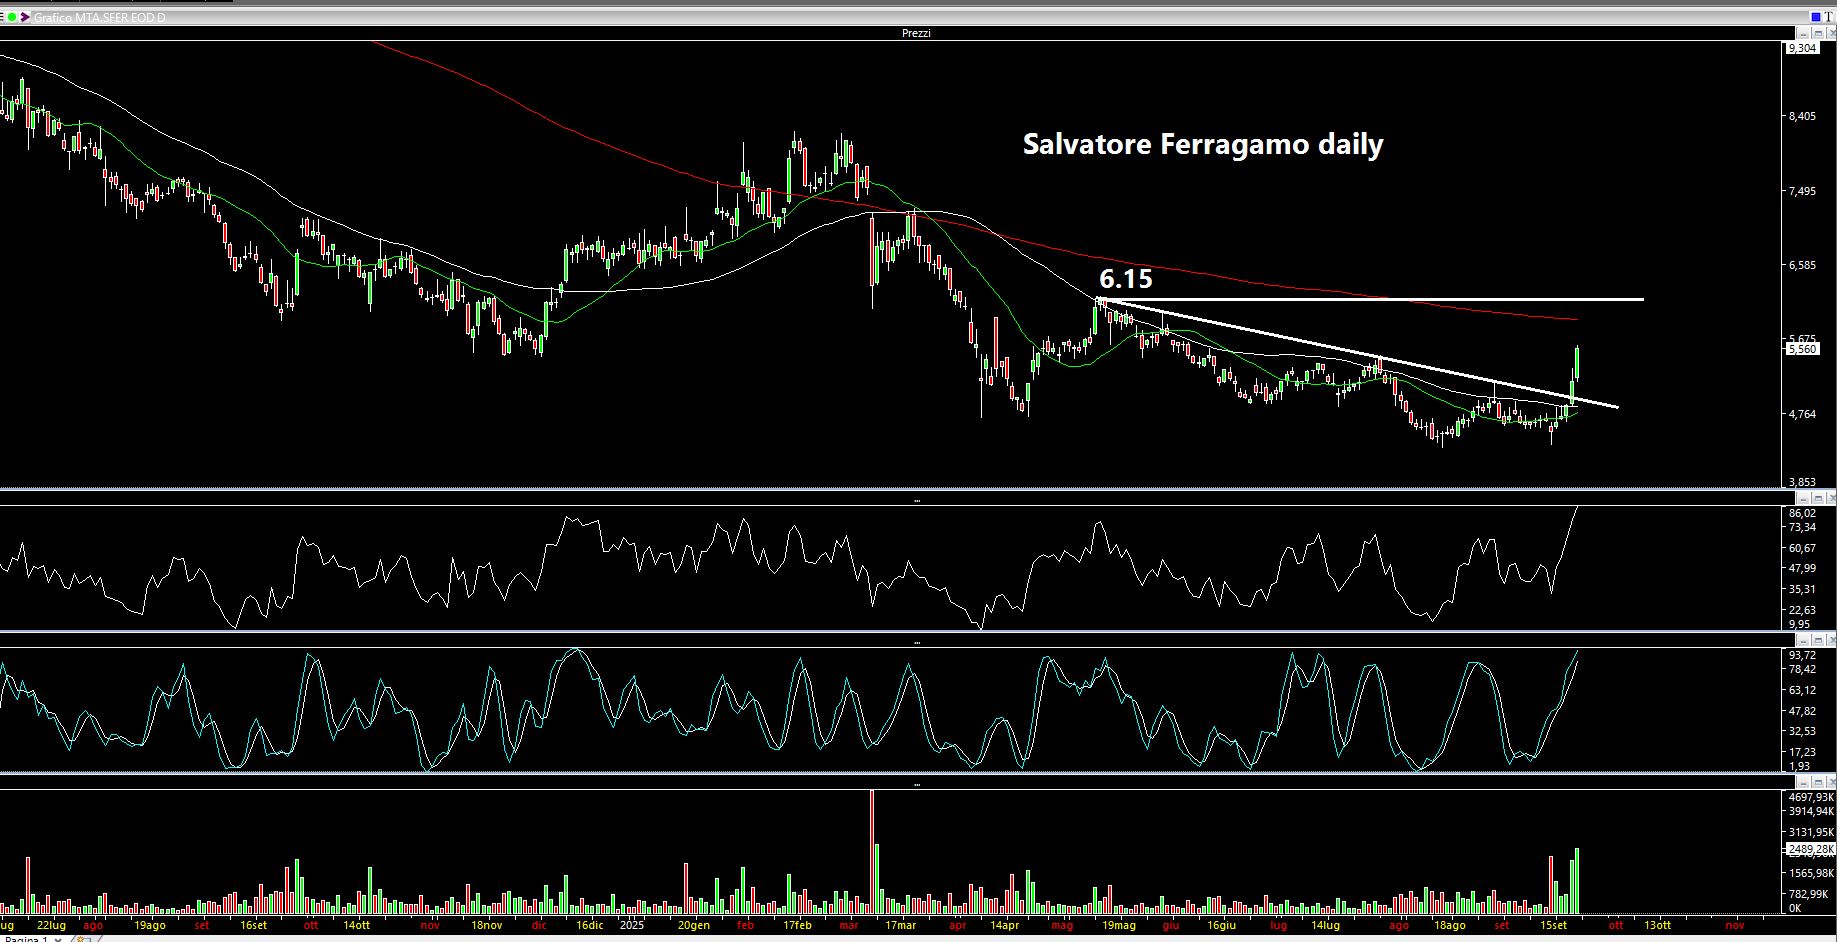The height and width of the screenshot is (942, 1837).
Task: Click the '2489,28K' volume value tag
Action: click(1811, 849)
